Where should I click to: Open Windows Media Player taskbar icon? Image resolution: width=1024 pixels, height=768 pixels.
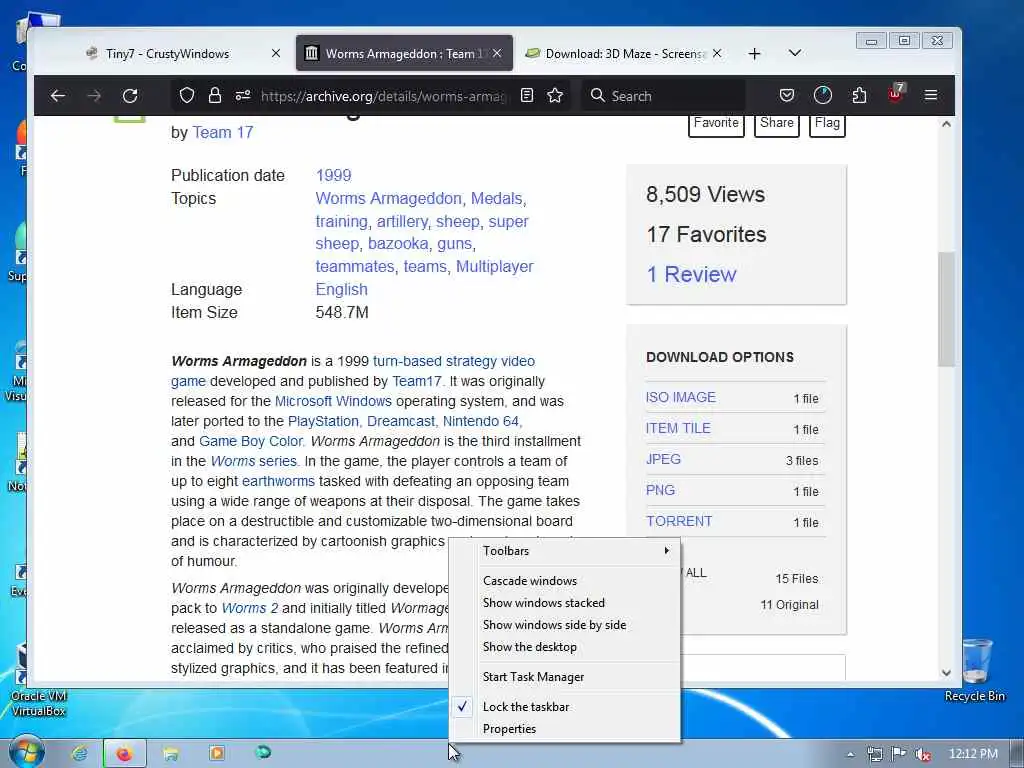pyautogui.click(x=217, y=754)
